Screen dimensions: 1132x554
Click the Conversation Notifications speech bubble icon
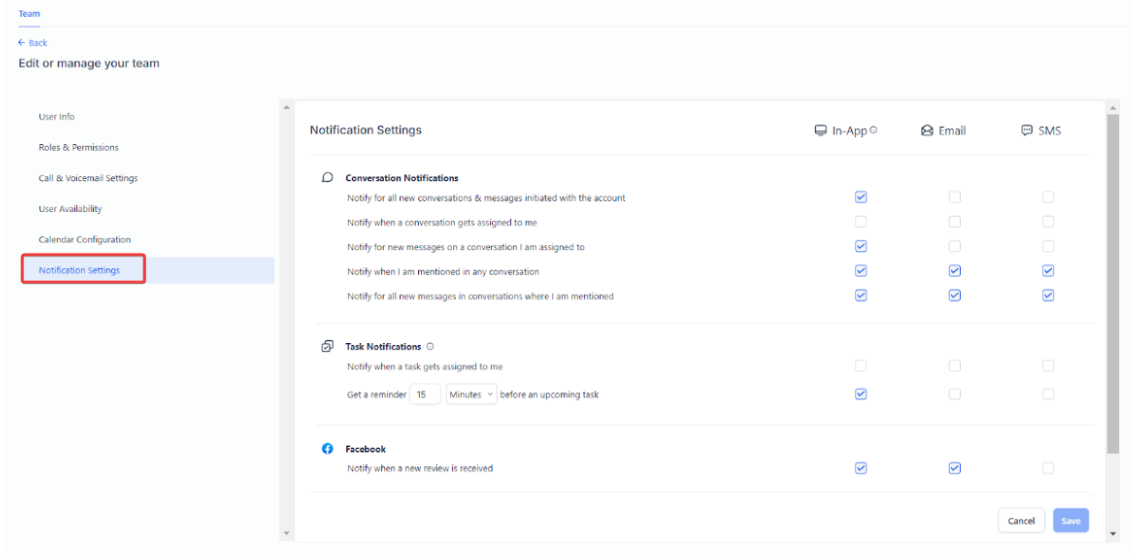tap(327, 177)
